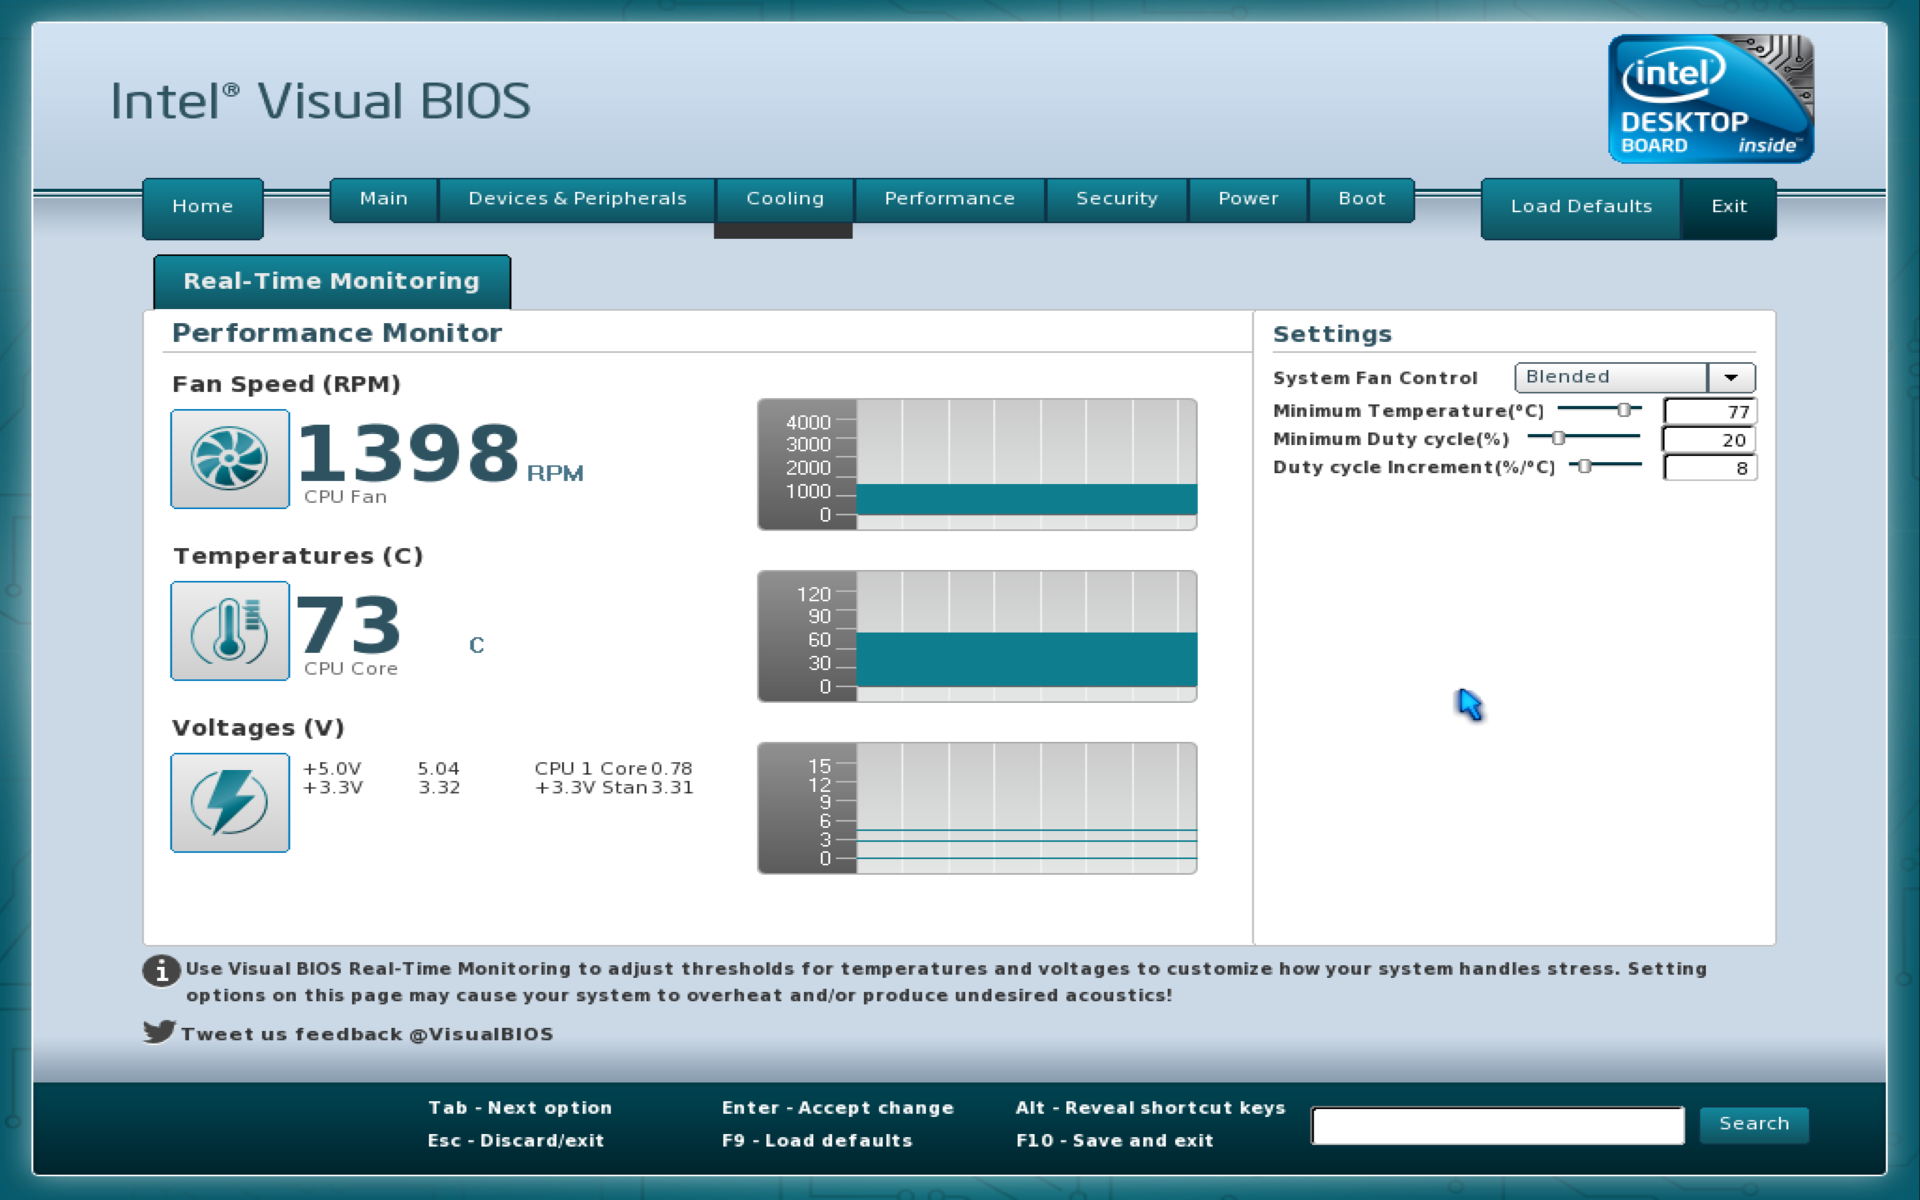Screen dimensions: 1920x1200
Task: Click the fan speed RPM graph
Action: [977, 464]
